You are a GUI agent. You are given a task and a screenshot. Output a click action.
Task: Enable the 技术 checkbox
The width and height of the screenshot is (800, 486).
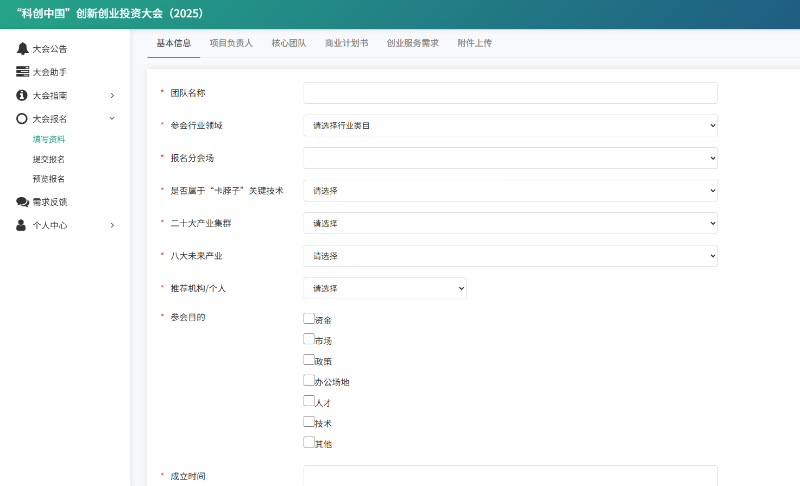309,421
